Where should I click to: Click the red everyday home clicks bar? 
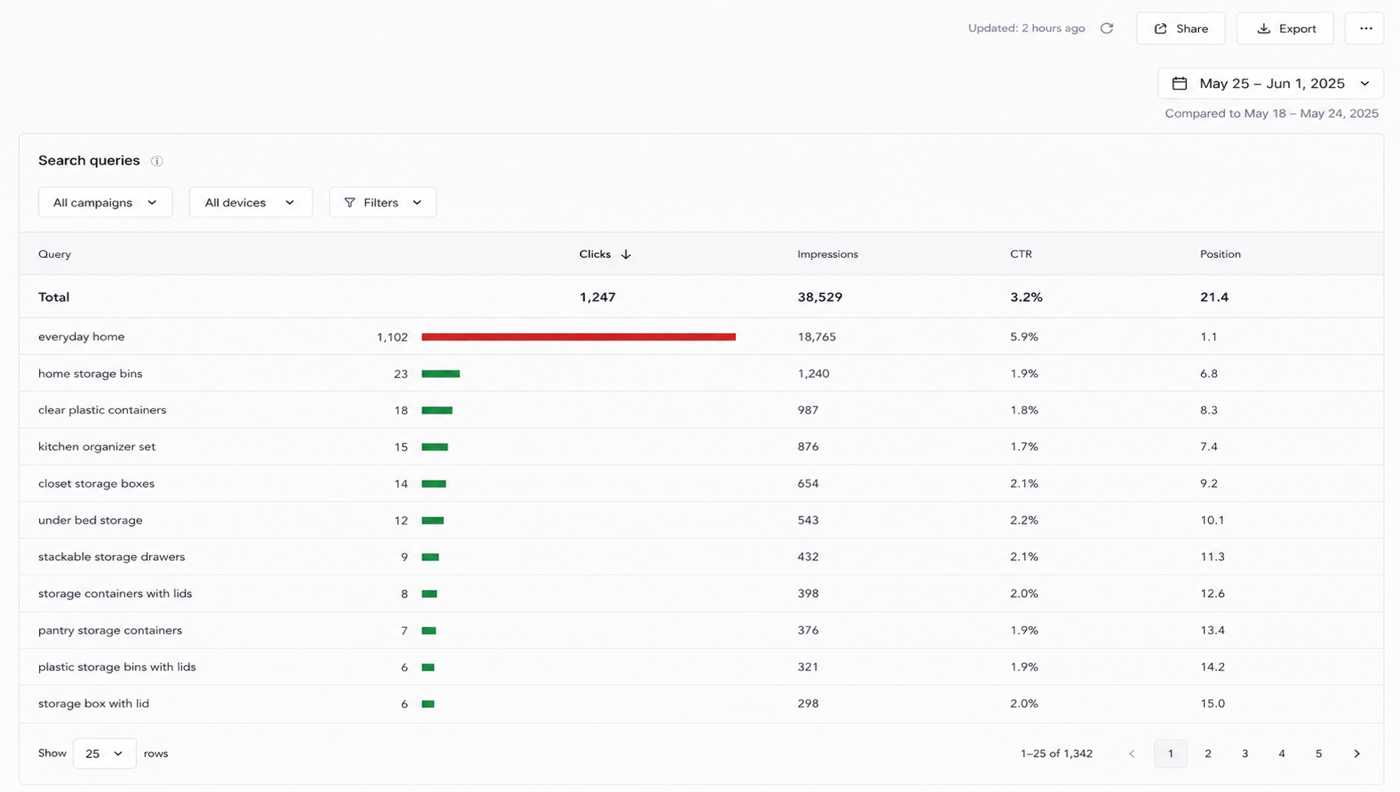click(x=579, y=337)
